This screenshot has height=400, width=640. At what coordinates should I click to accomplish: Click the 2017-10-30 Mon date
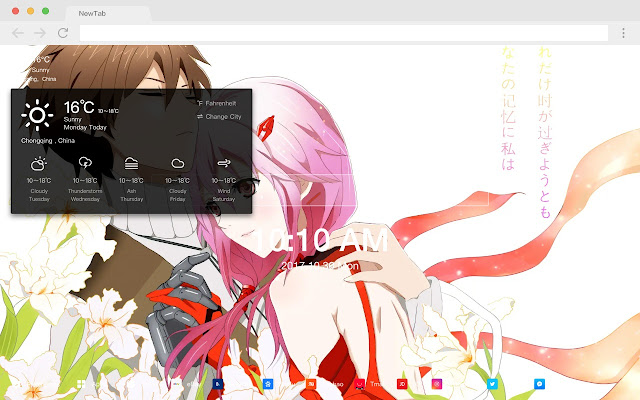[320, 266]
